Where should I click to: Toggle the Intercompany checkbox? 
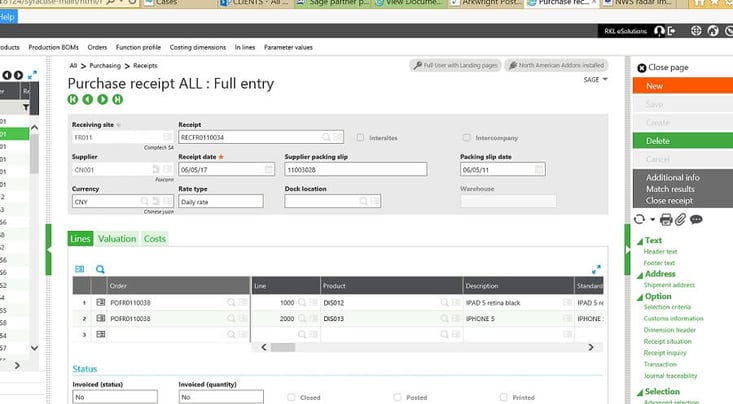[x=466, y=137]
